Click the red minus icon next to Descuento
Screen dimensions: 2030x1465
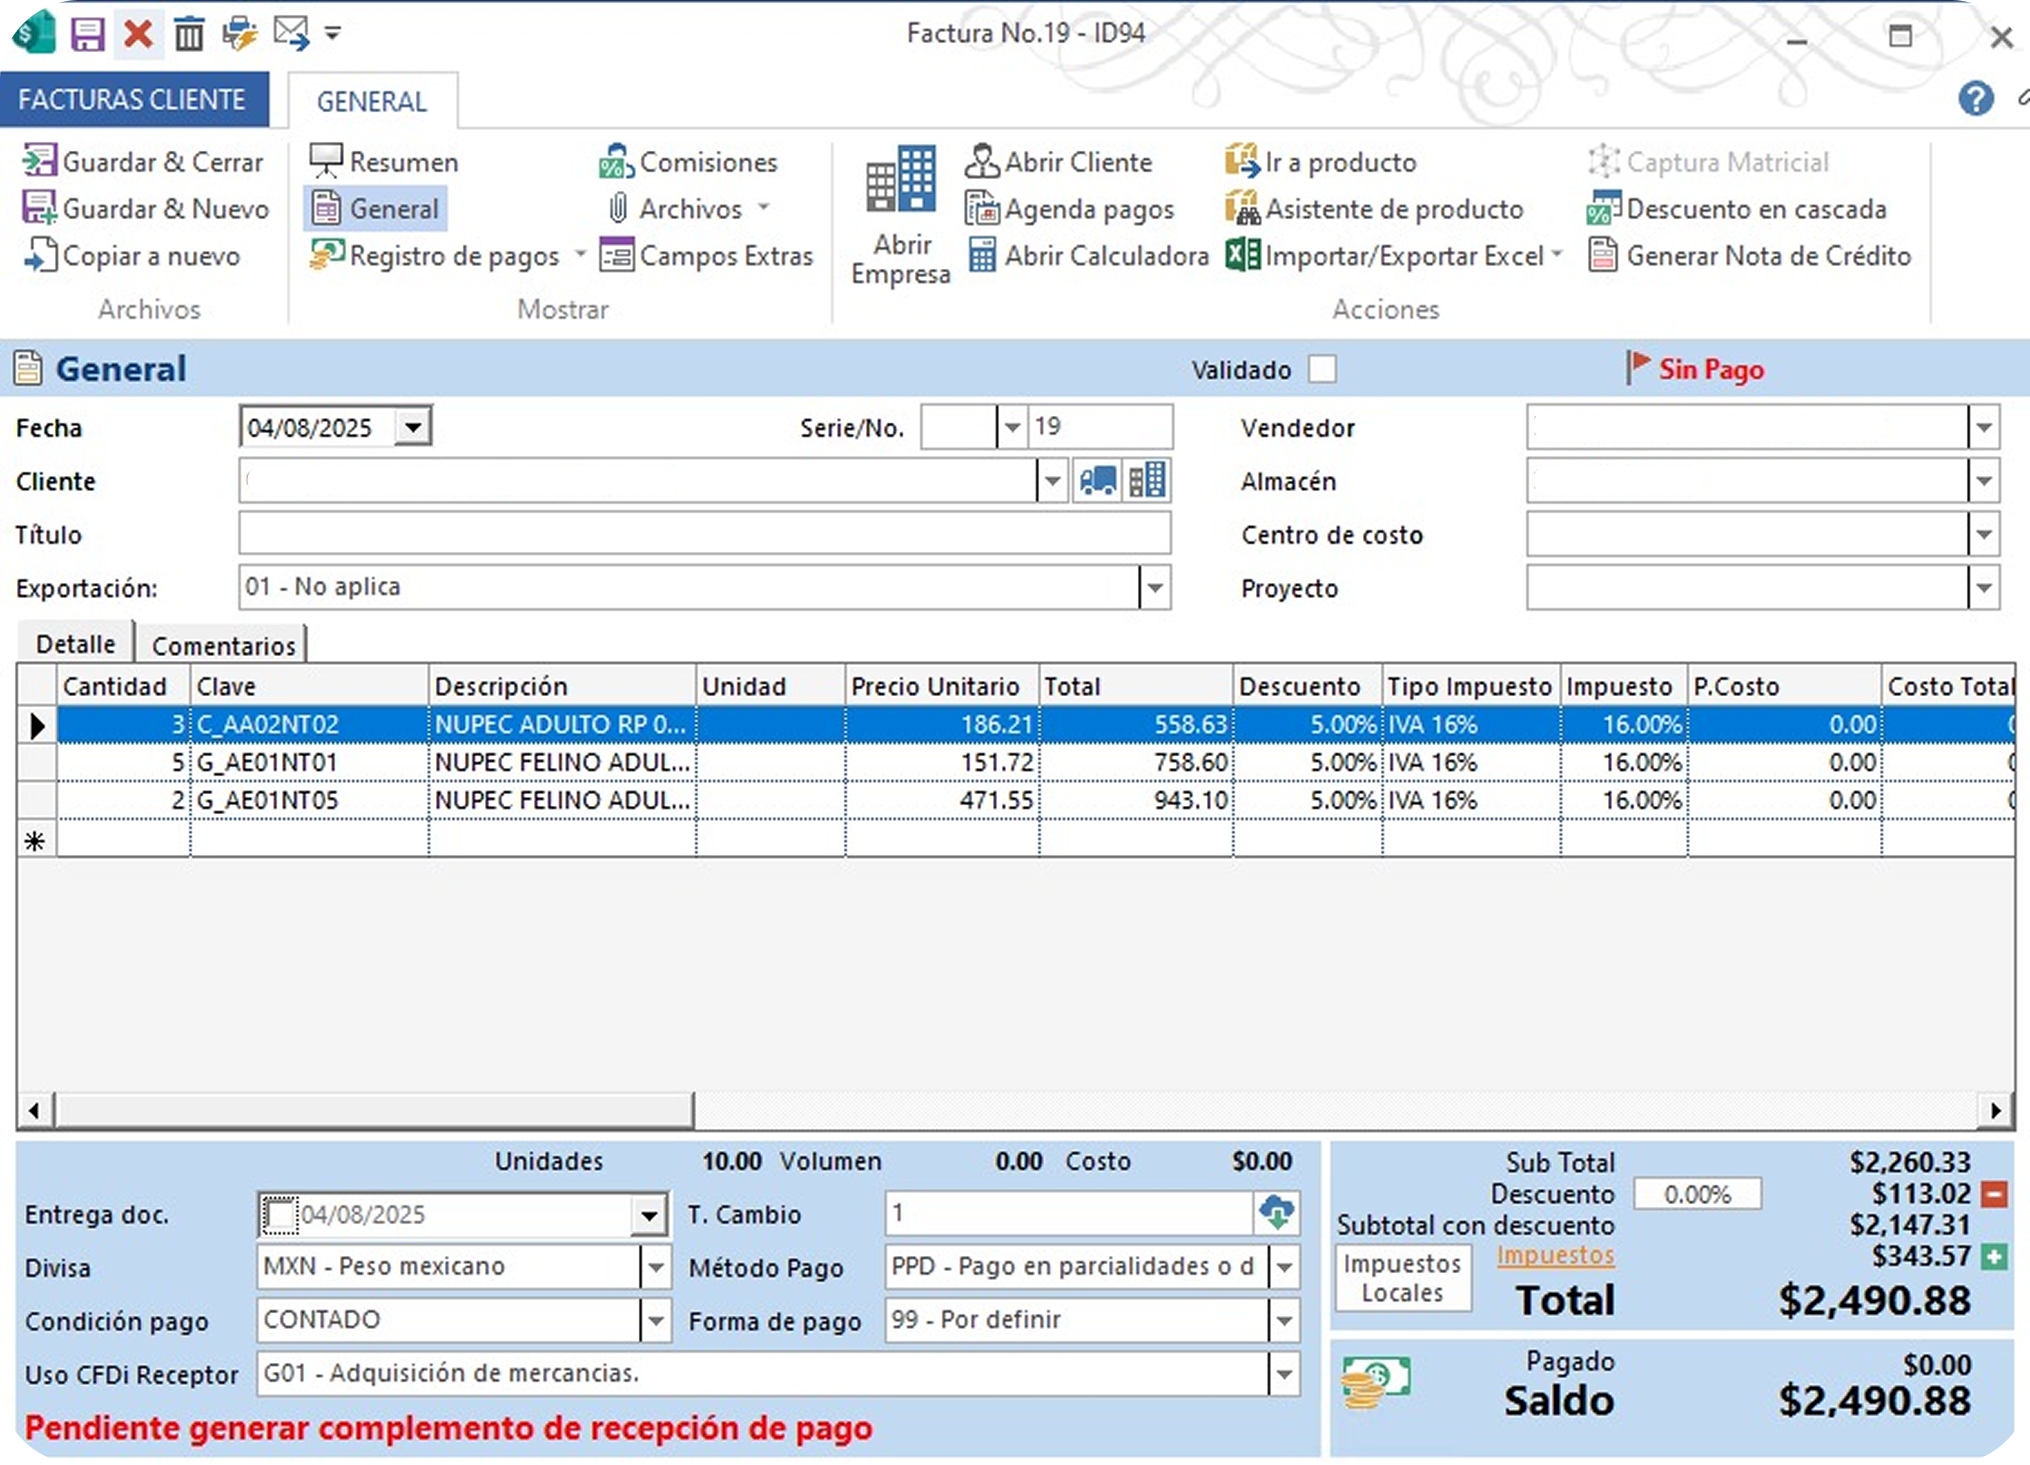tap(1994, 1194)
